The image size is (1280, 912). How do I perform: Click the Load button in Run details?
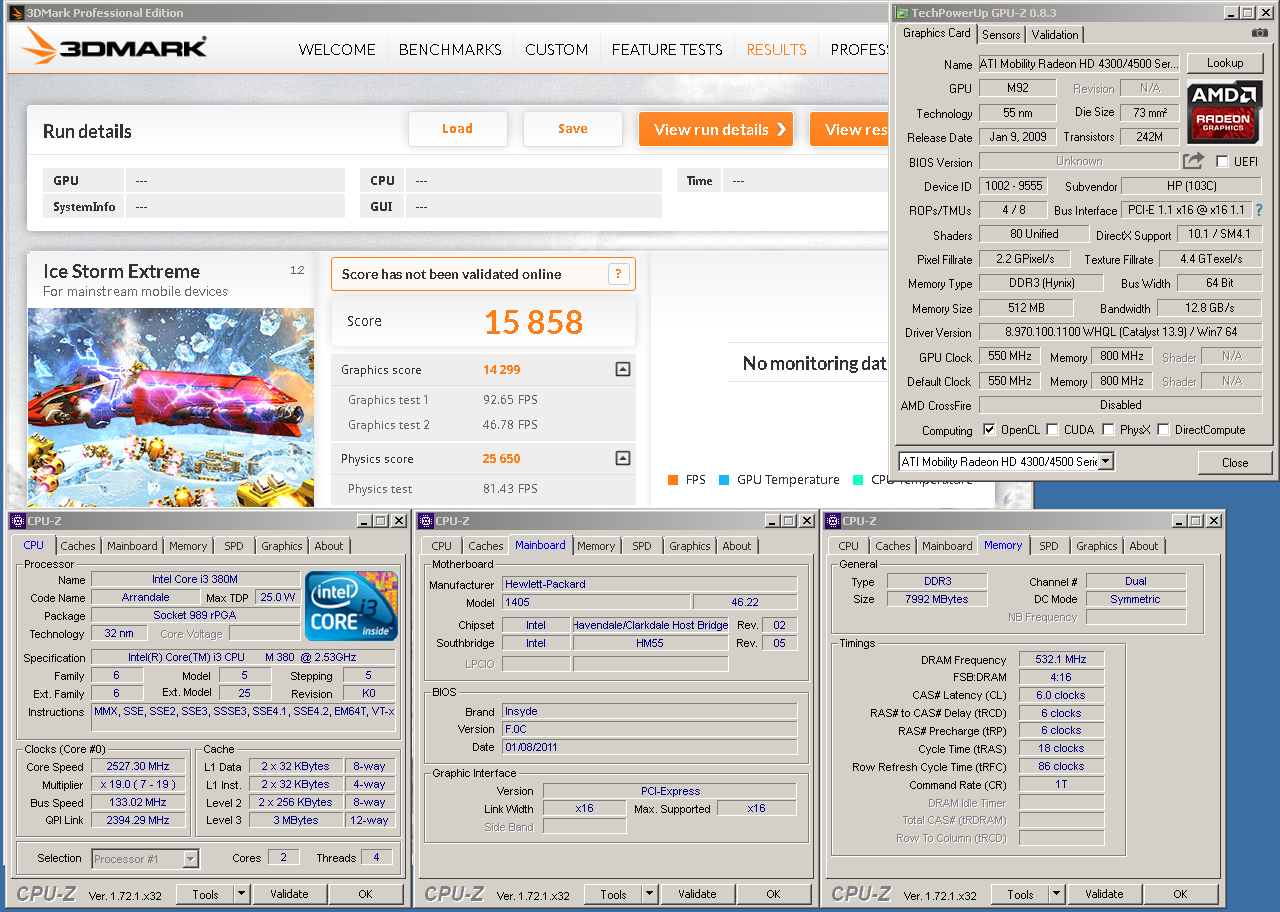[457, 128]
